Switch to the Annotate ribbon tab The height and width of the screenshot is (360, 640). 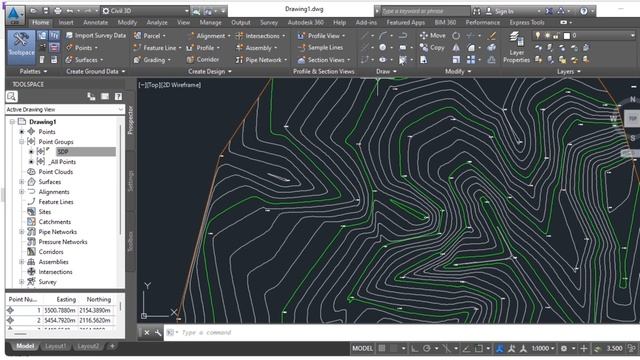click(x=96, y=22)
